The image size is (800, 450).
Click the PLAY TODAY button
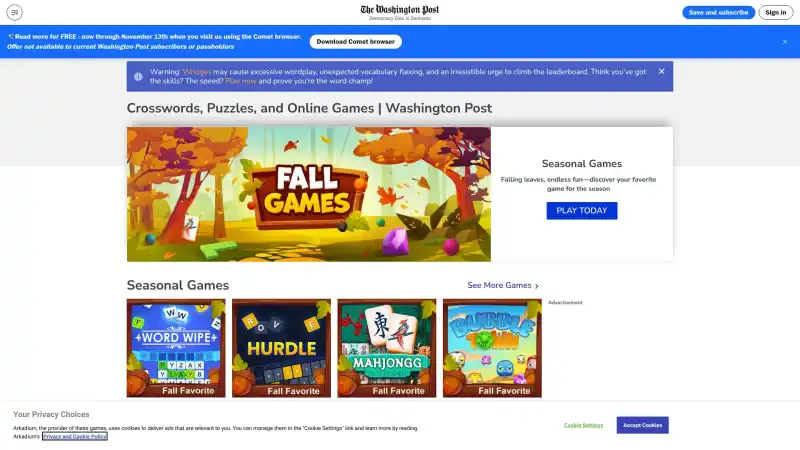pyautogui.click(x=582, y=211)
